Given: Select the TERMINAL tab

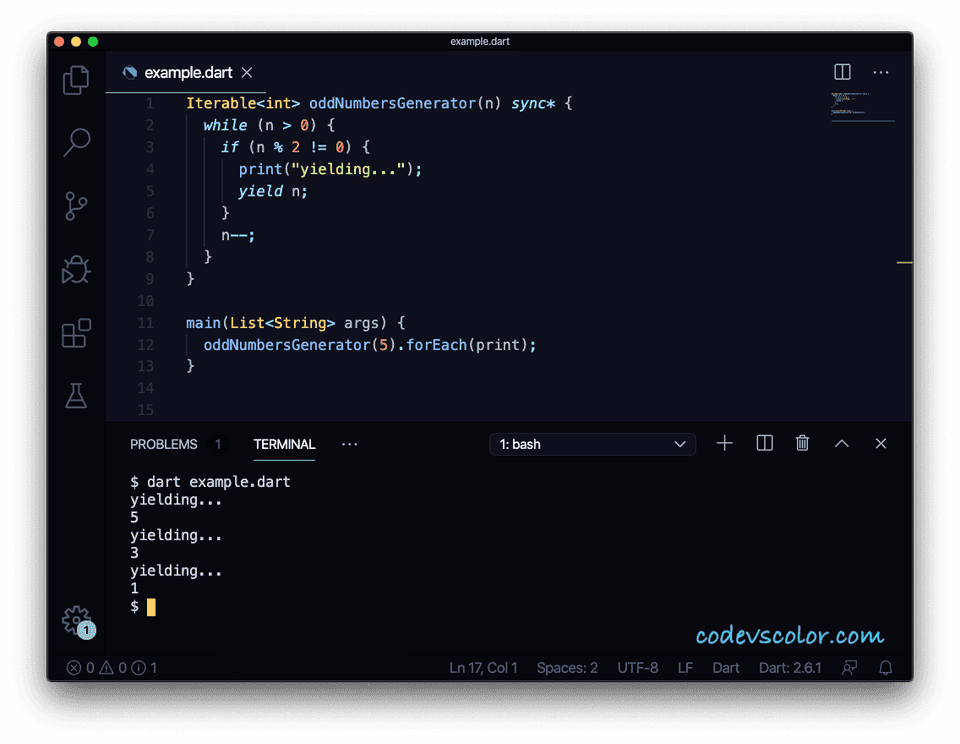Looking at the screenshot, I should point(284,444).
